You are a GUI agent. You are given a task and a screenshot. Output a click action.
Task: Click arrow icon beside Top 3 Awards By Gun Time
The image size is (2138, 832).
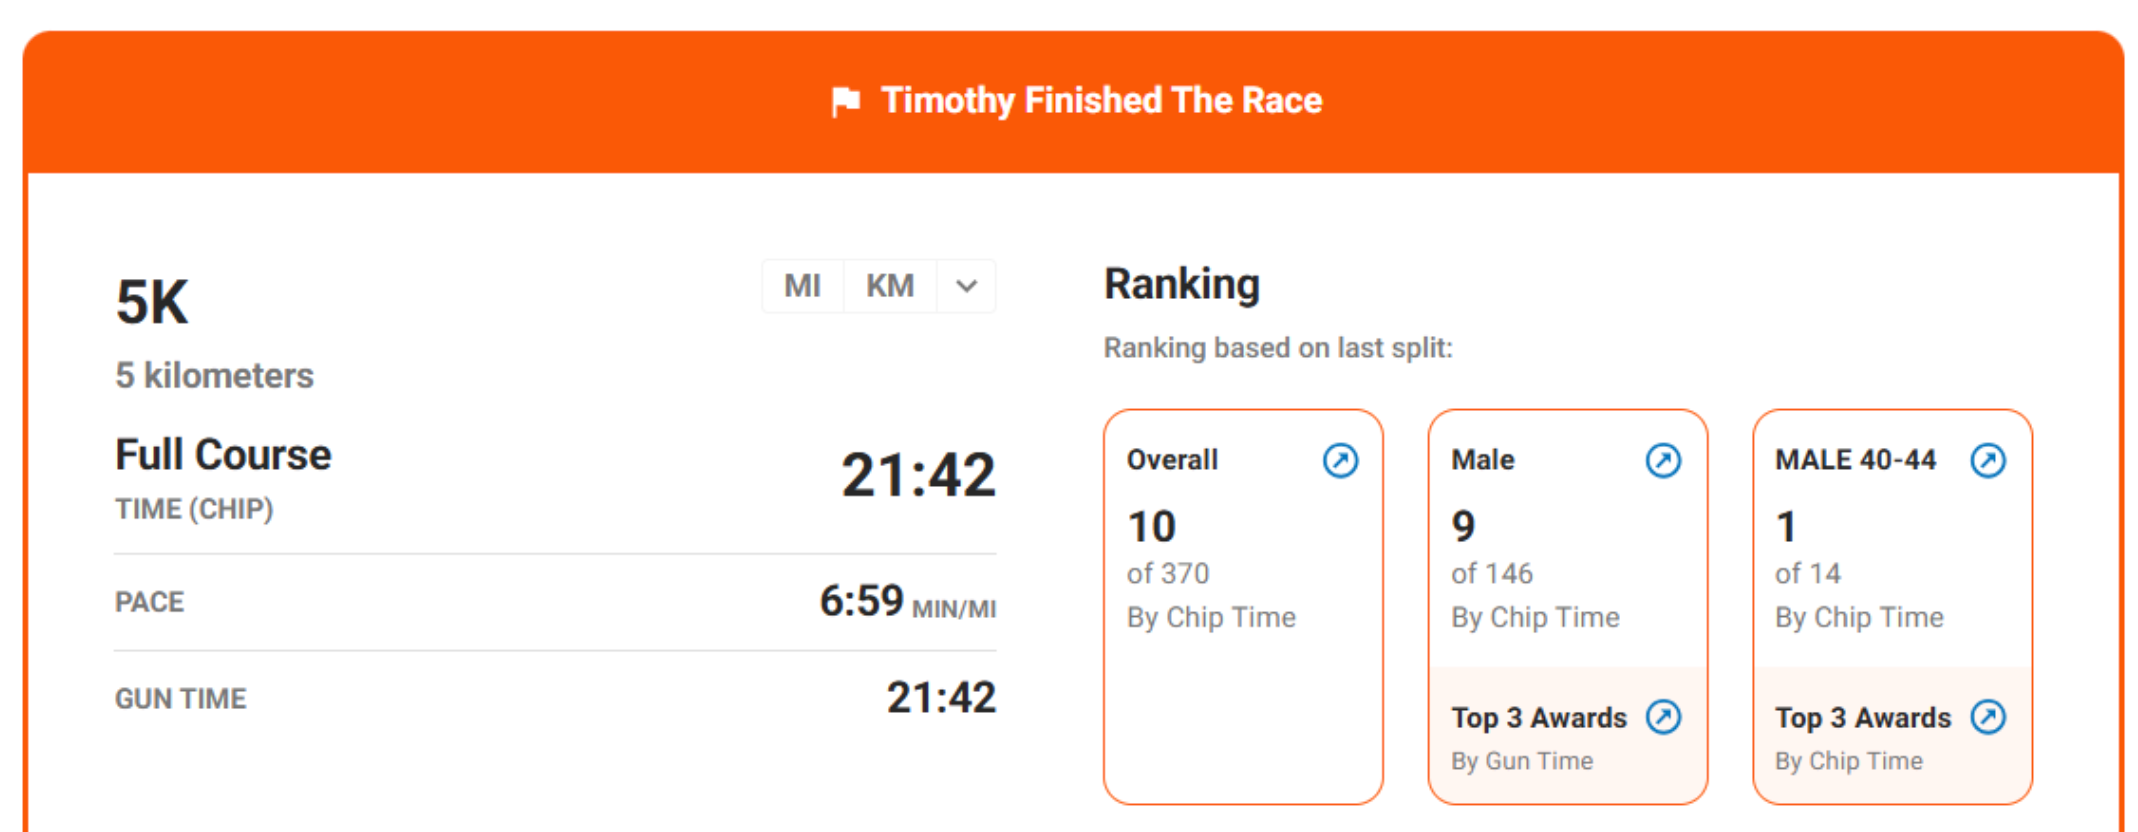coord(1663,717)
